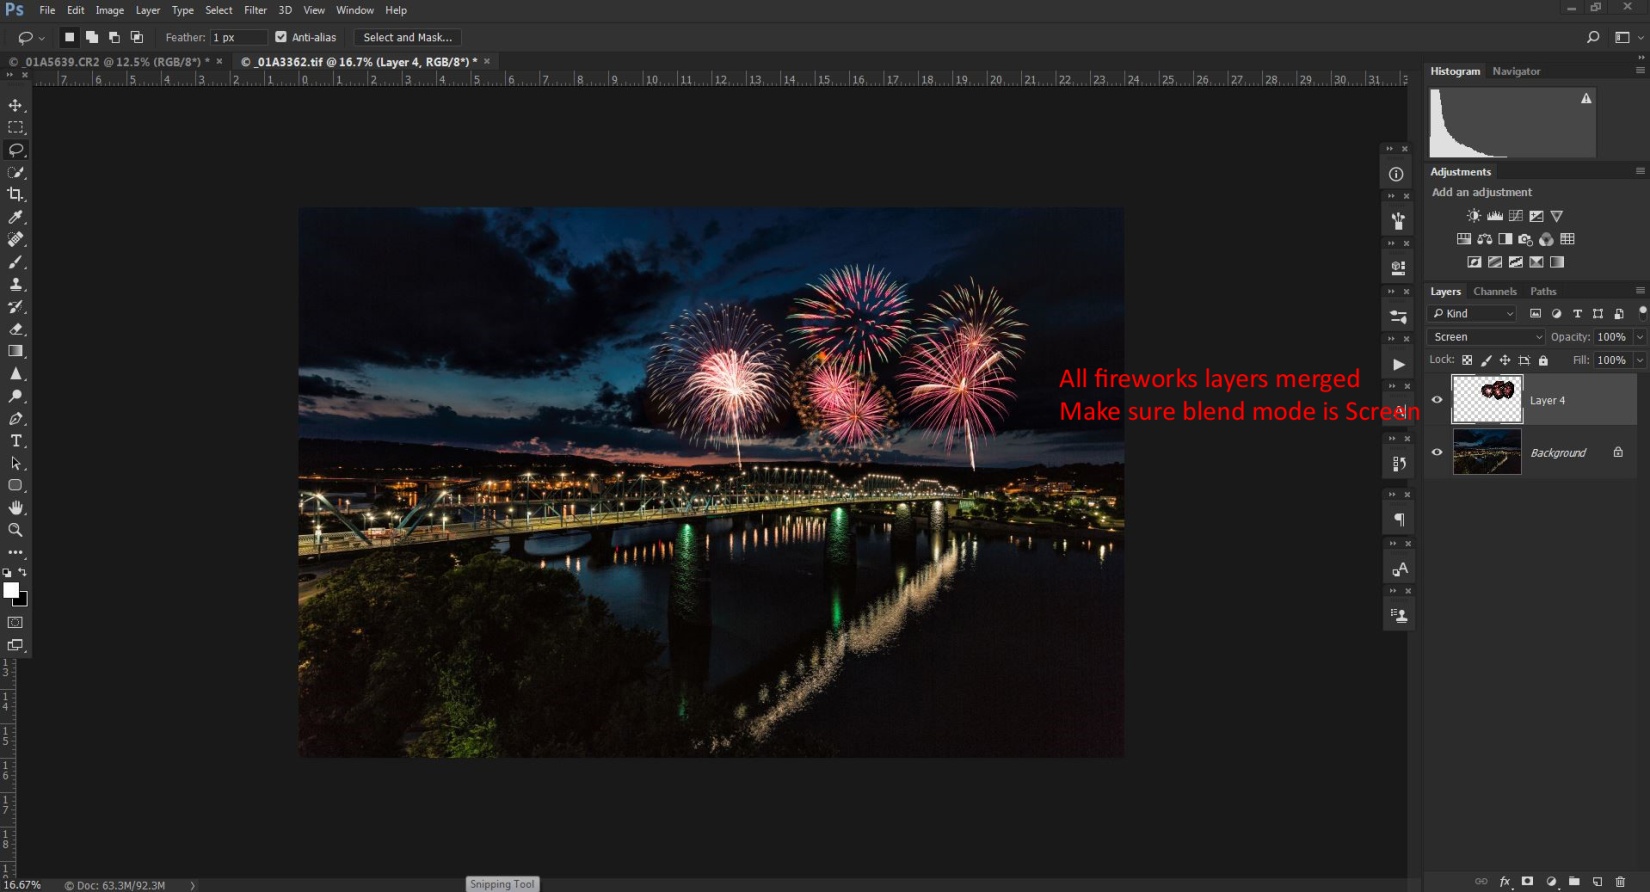
Task: Select the Rectangular Marquee tool
Action: tap(15, 128)
